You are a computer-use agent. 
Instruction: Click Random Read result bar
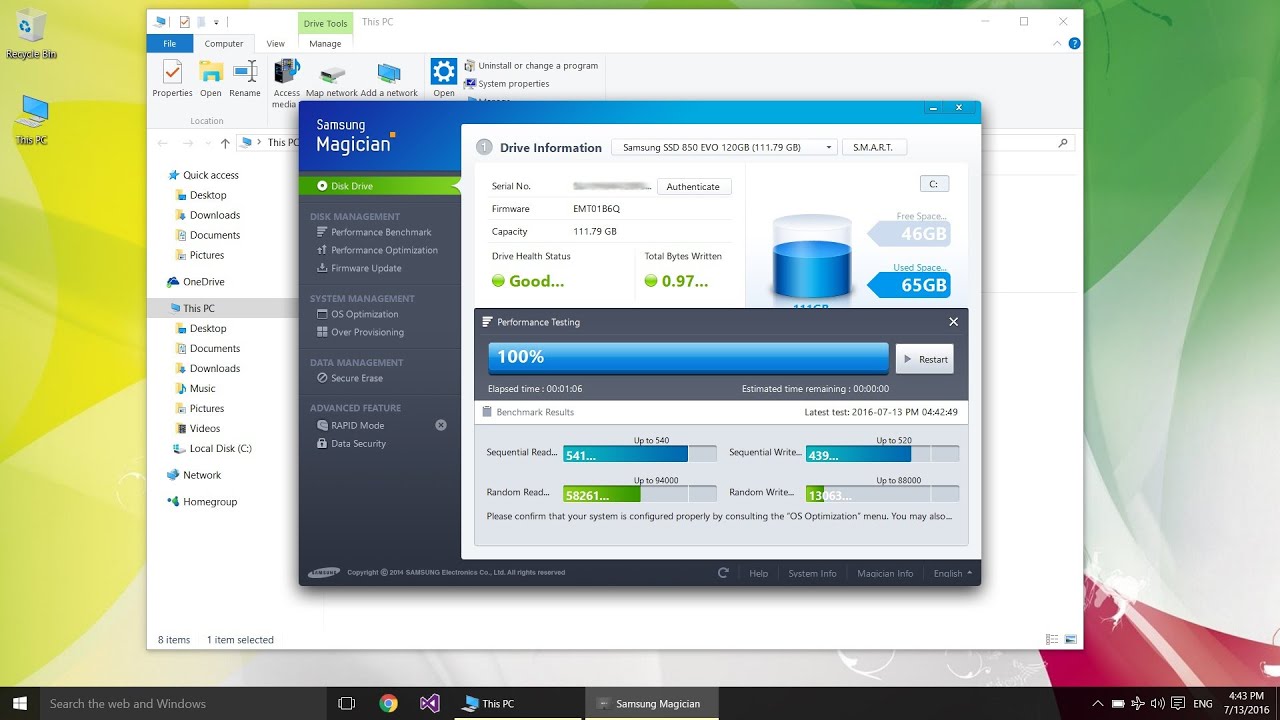pyautogui.click(x=640, y=494)
